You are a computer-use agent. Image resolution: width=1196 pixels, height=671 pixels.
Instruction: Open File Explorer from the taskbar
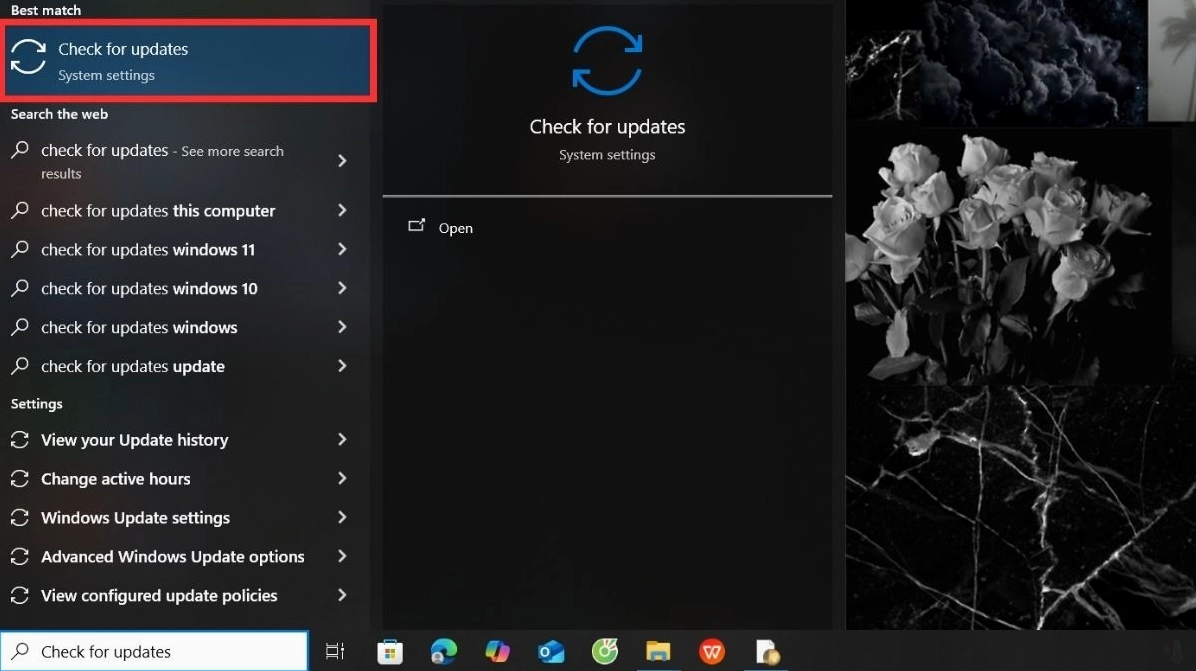[x=658, y=652]
